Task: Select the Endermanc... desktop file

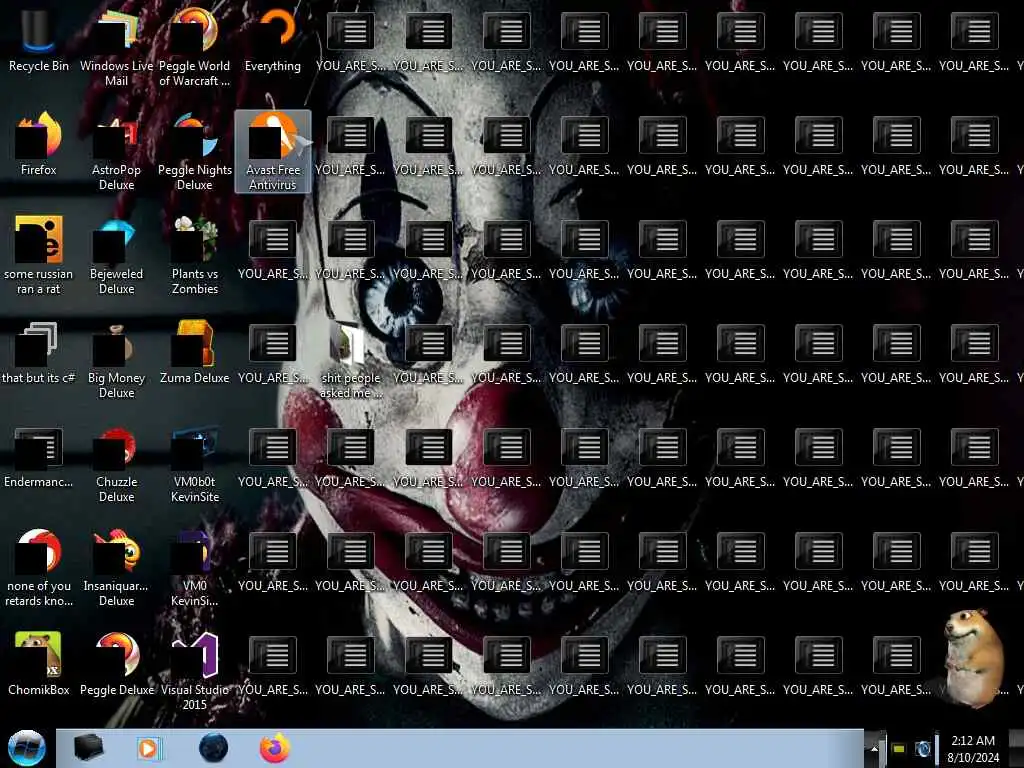Action: (x=39, y=456)
